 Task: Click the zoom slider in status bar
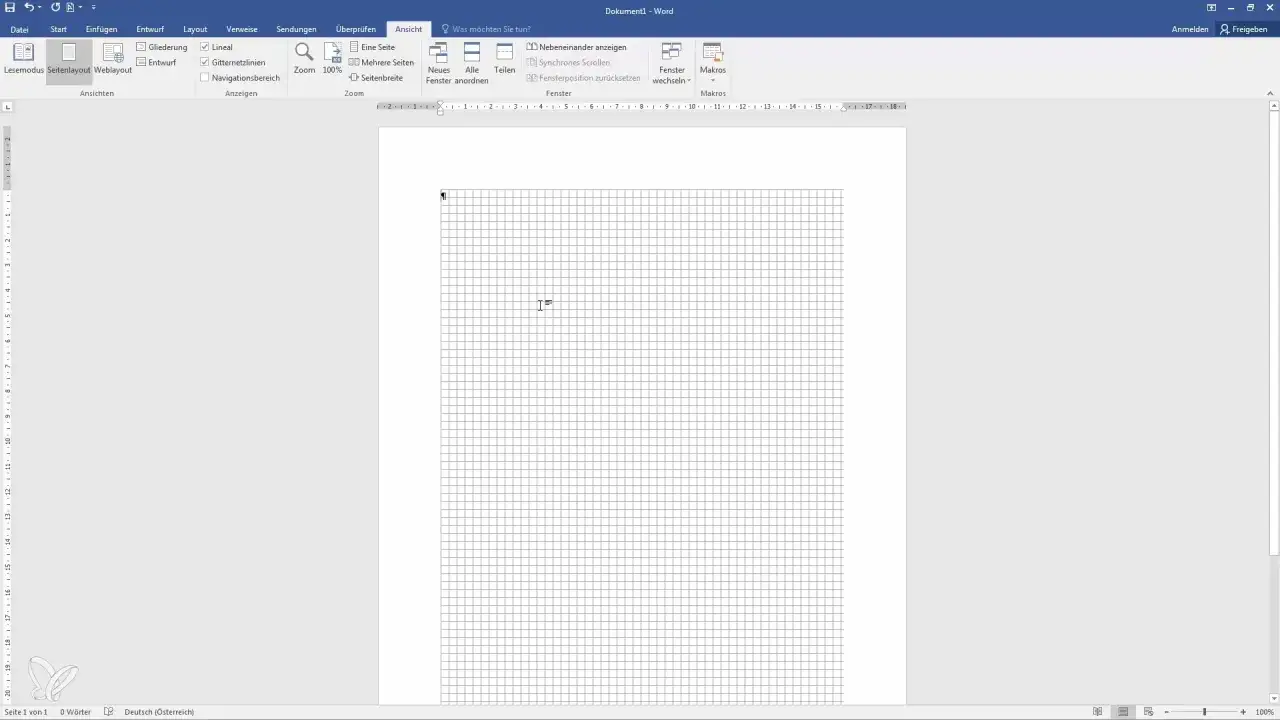click(1204, 712)
